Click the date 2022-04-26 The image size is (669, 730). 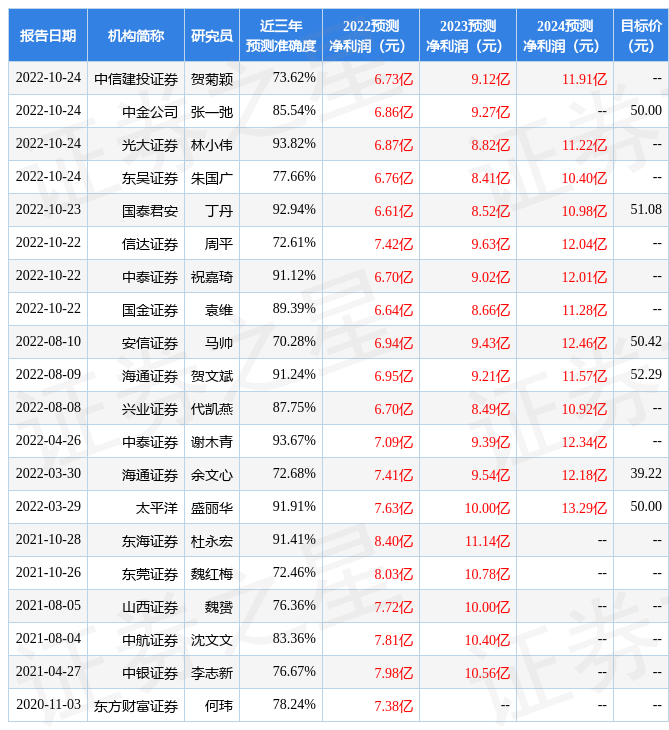coord(48,440)
